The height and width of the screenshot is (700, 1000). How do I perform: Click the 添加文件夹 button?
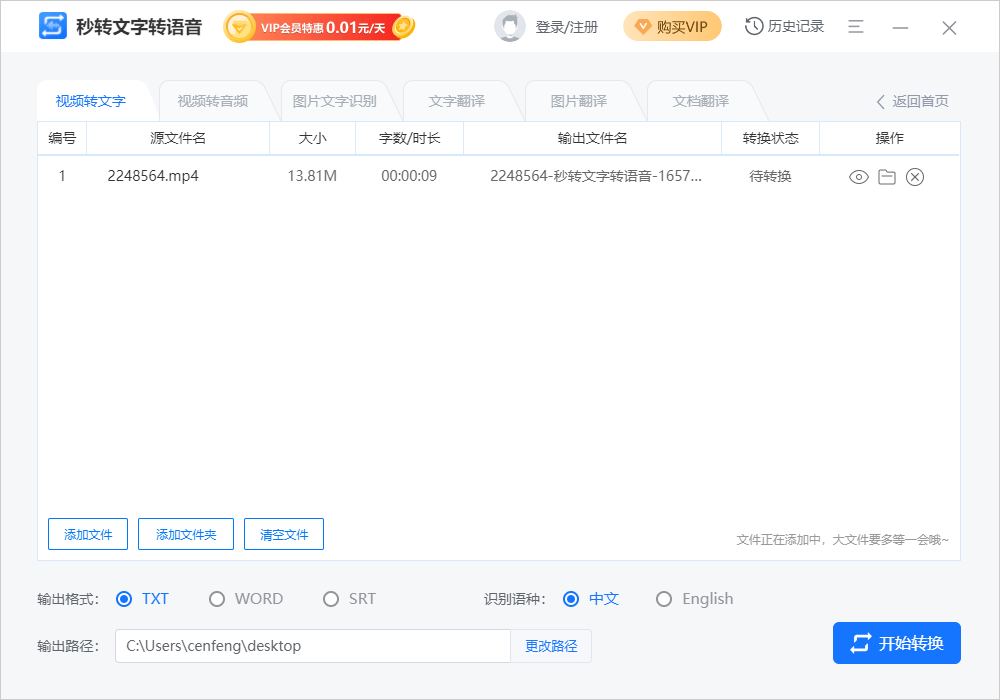186,534
